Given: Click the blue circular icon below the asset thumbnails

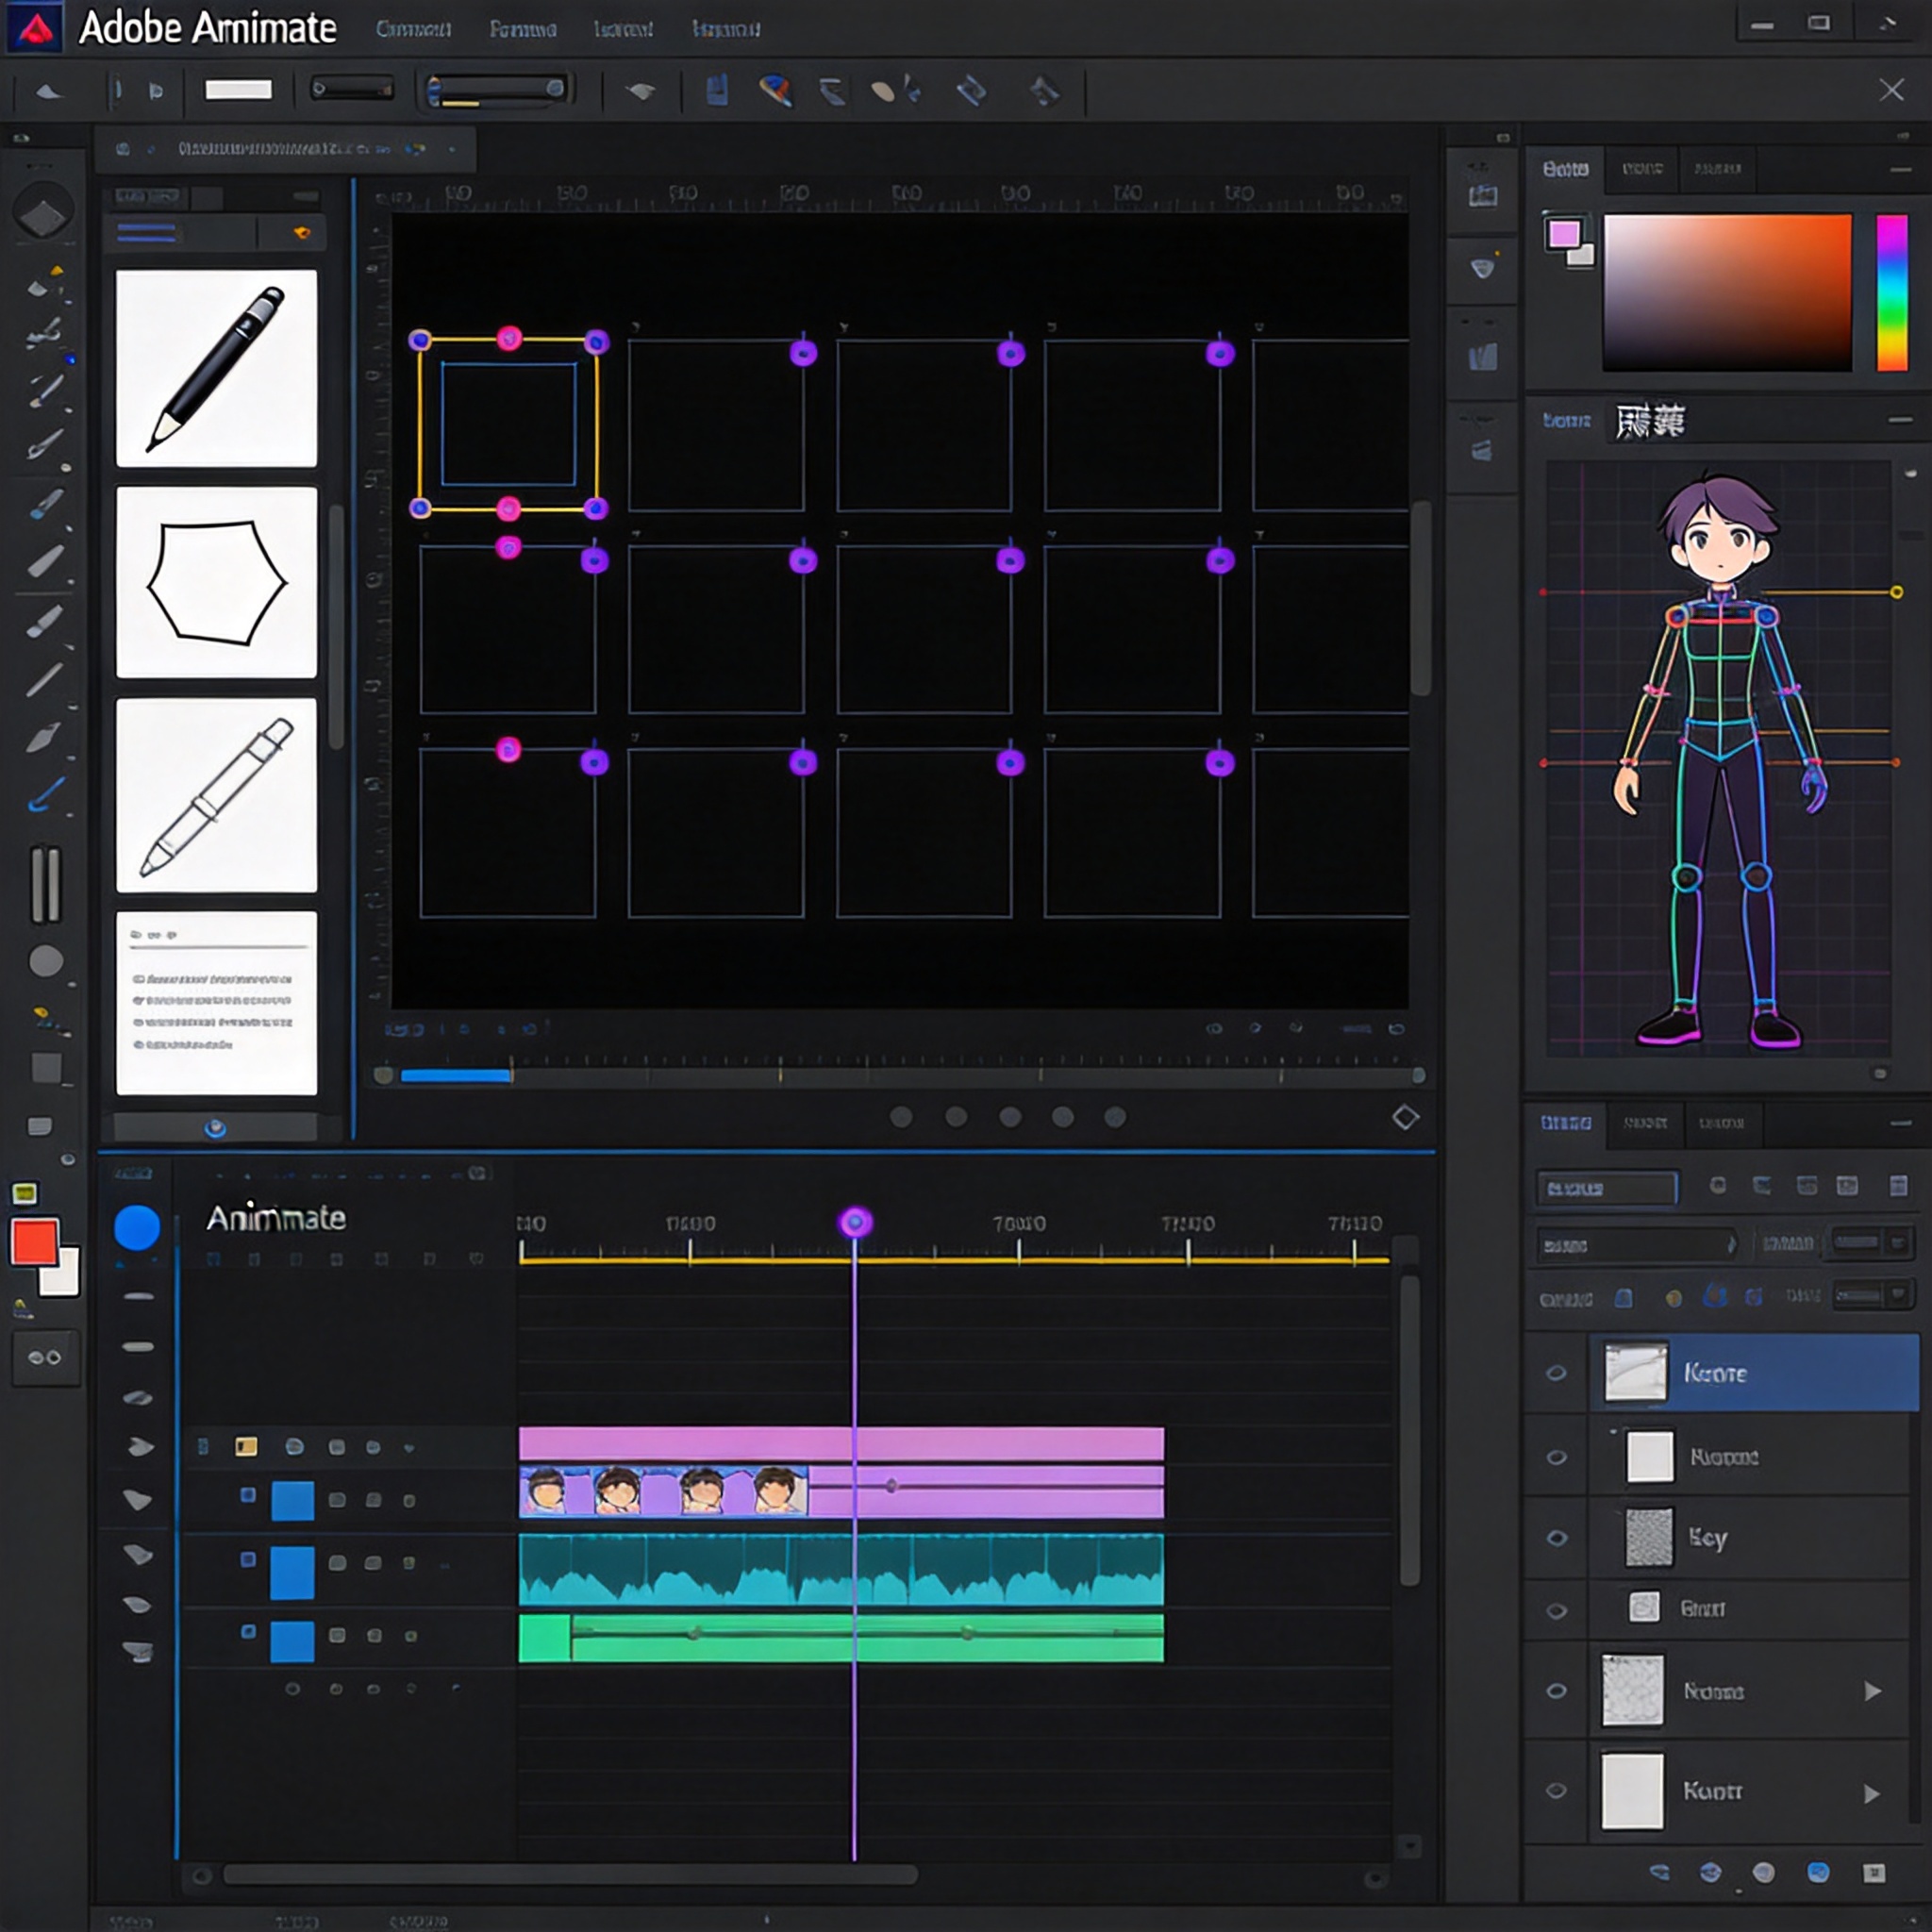Looking at the screenshot, I should pos(215,1128).
